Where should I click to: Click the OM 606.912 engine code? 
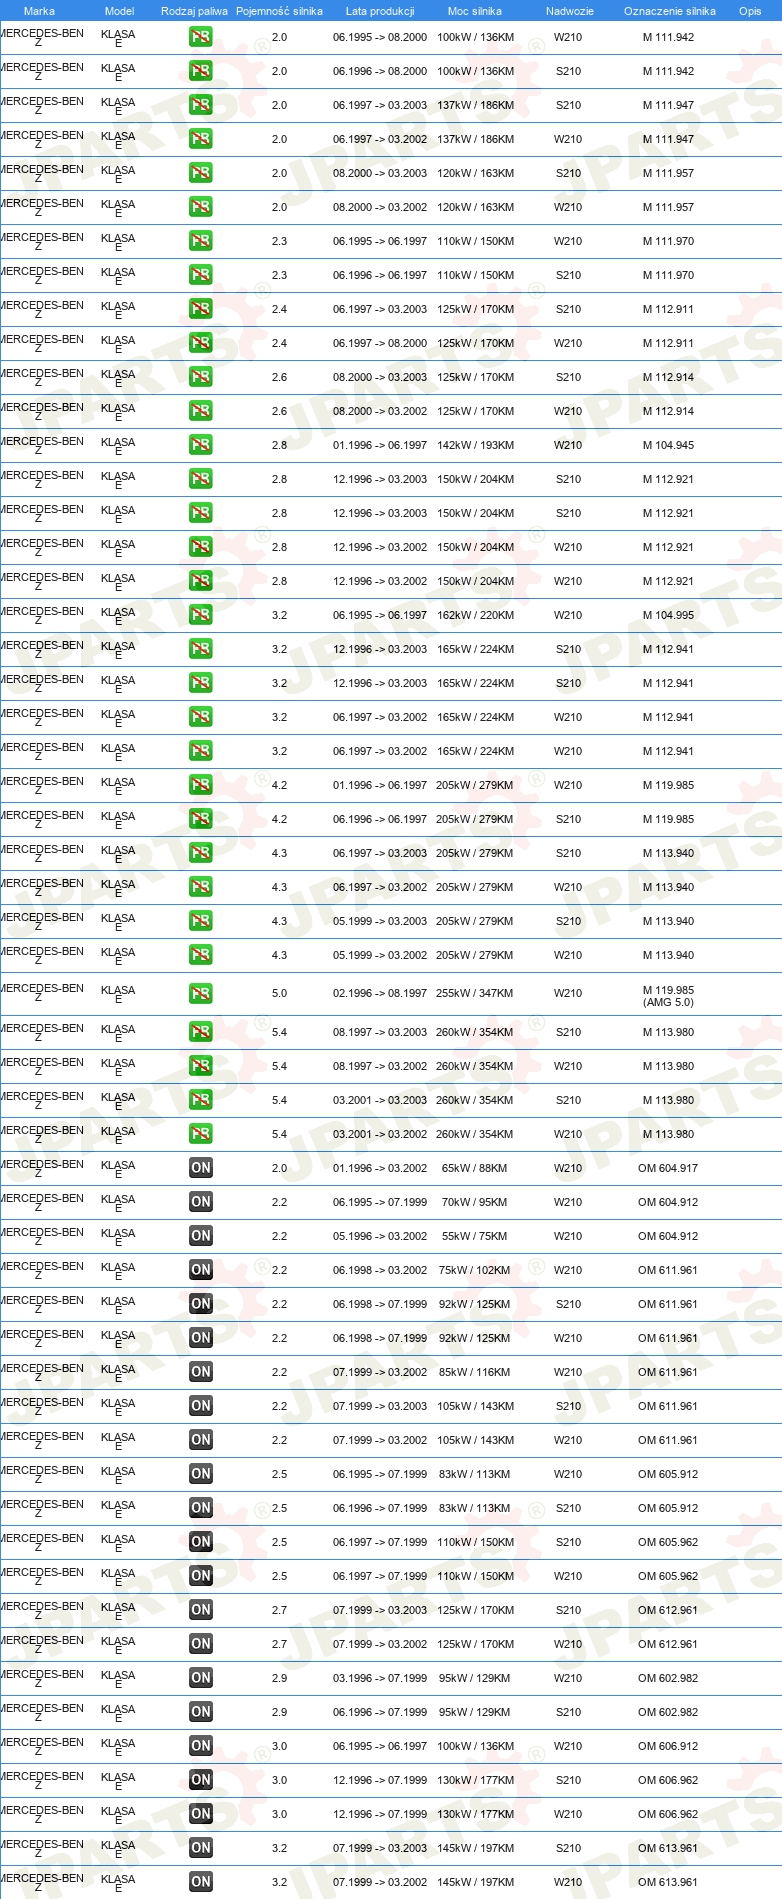(x=668, y=1746)
